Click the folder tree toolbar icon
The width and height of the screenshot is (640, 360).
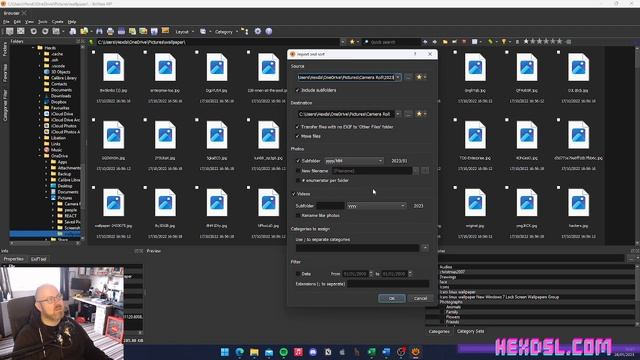click(x=244, y=31)
